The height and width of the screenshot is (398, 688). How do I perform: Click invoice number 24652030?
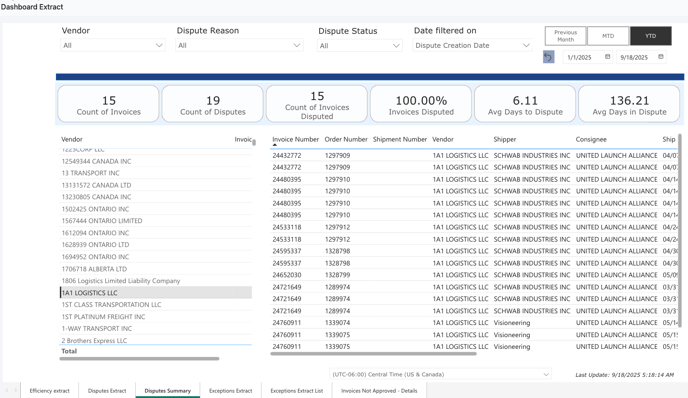click(x=287, y=275)
